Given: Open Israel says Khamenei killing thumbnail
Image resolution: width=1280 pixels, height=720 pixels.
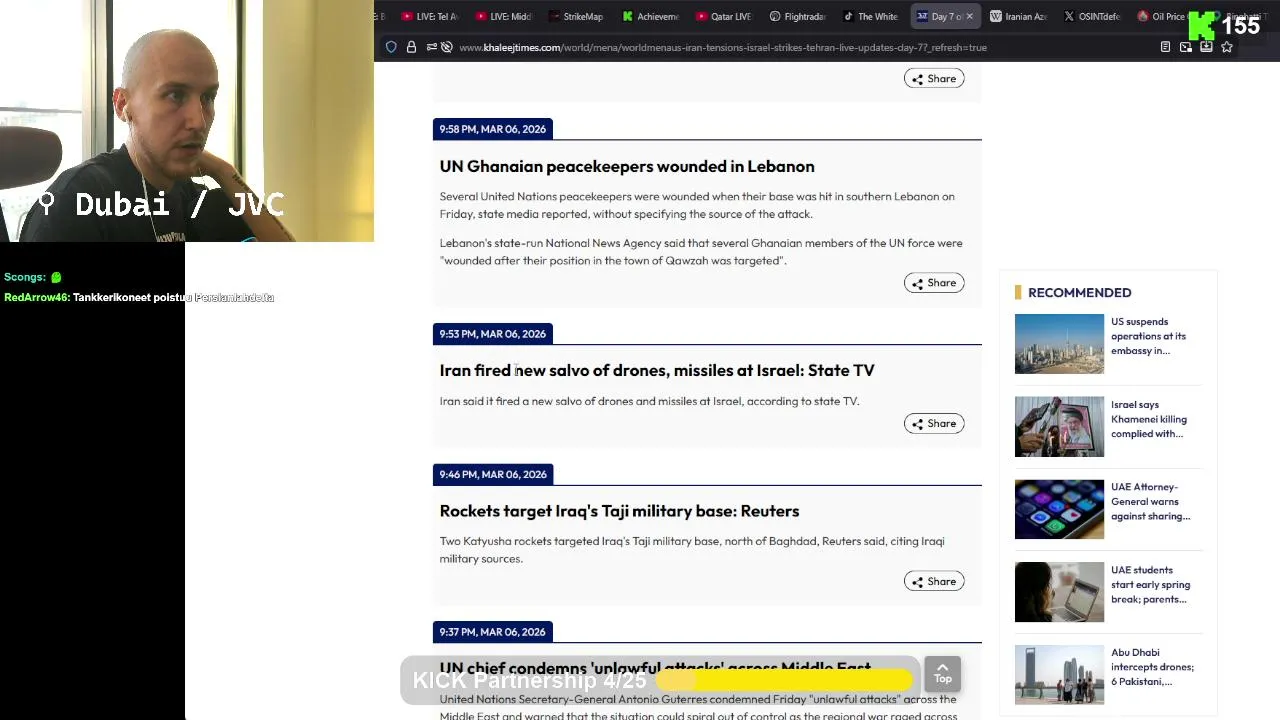Looking at the screenshot, I should pos(1059,427).
